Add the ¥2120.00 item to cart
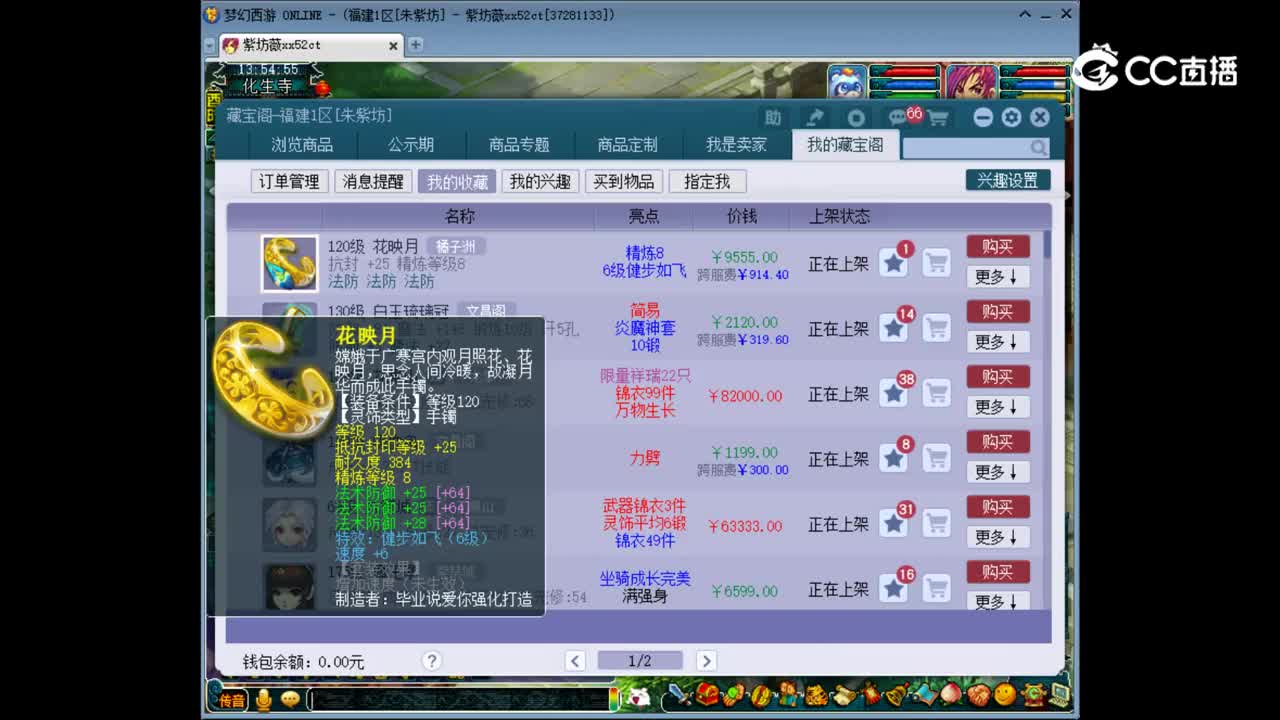This screenshot has width=1280, height=720. (x=936, y=328)
